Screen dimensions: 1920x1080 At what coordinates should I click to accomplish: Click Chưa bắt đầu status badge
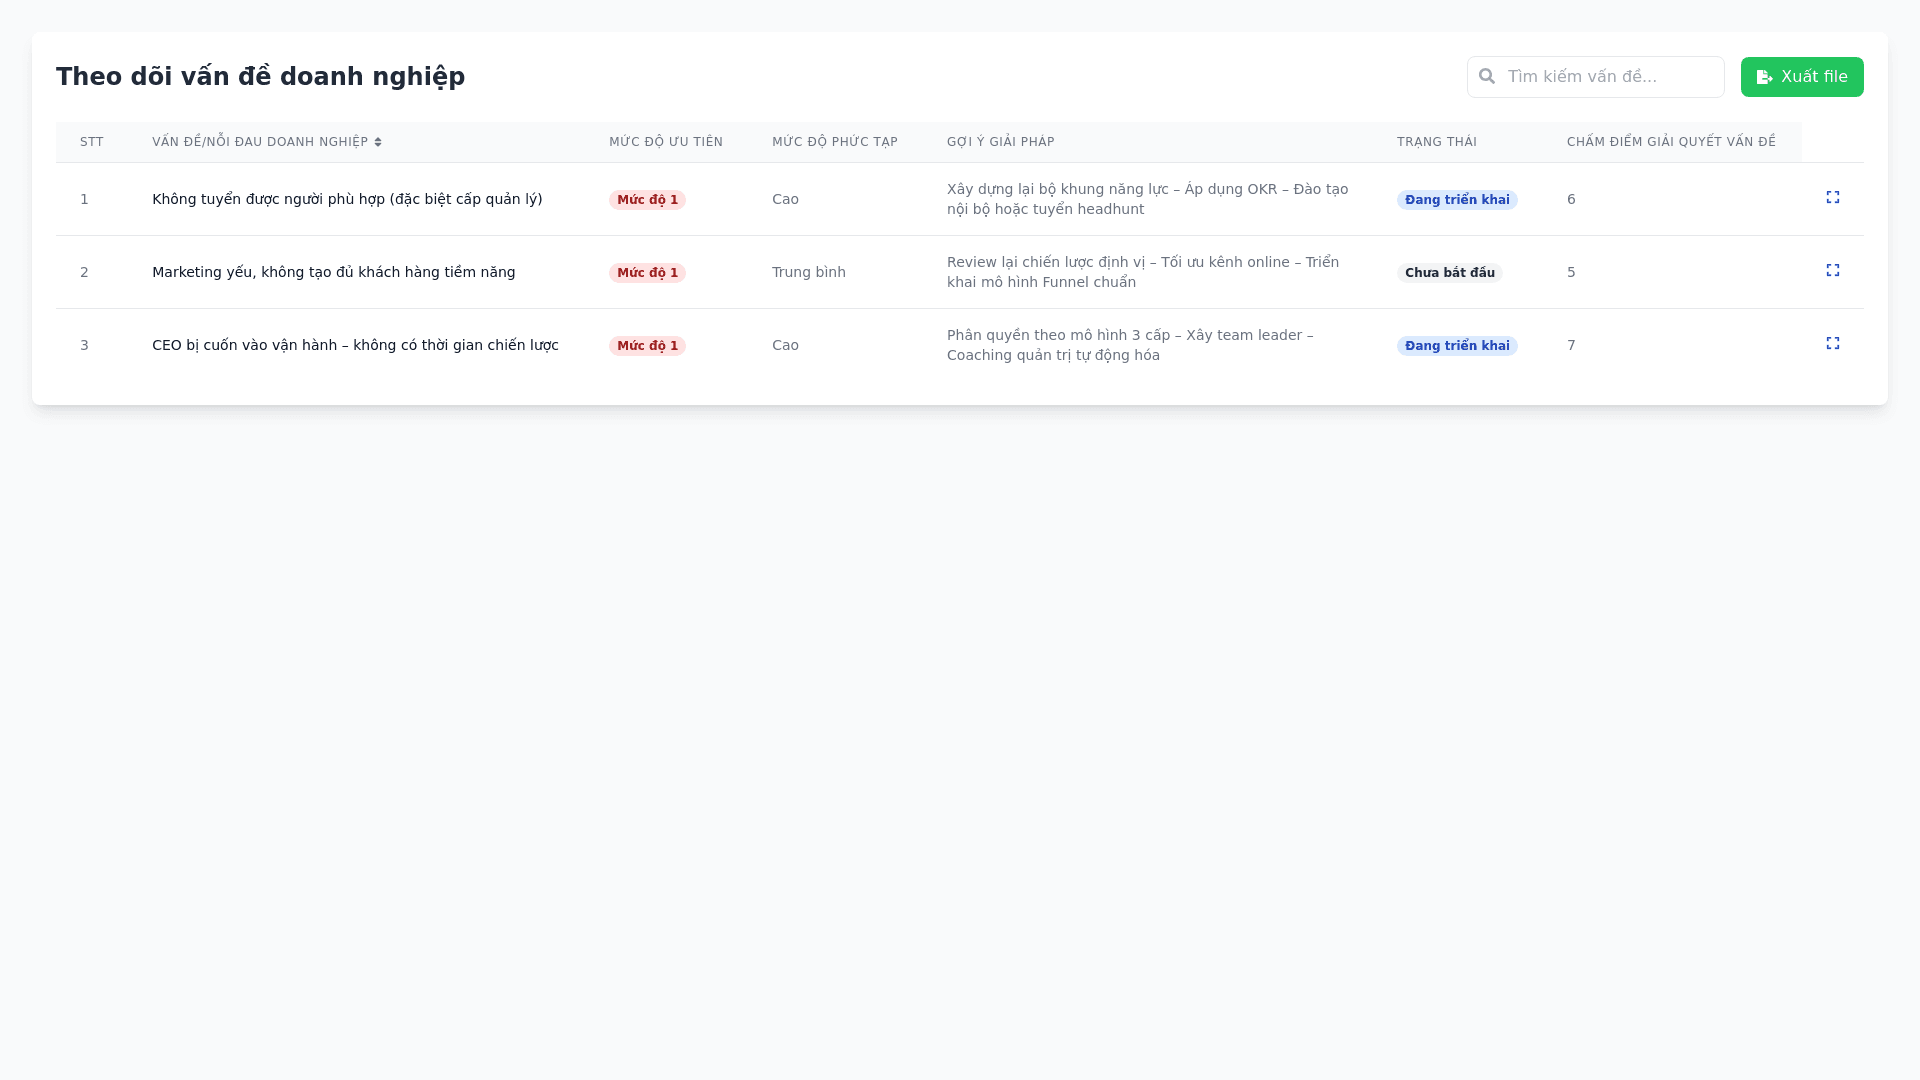click(x=1449, y=273)
